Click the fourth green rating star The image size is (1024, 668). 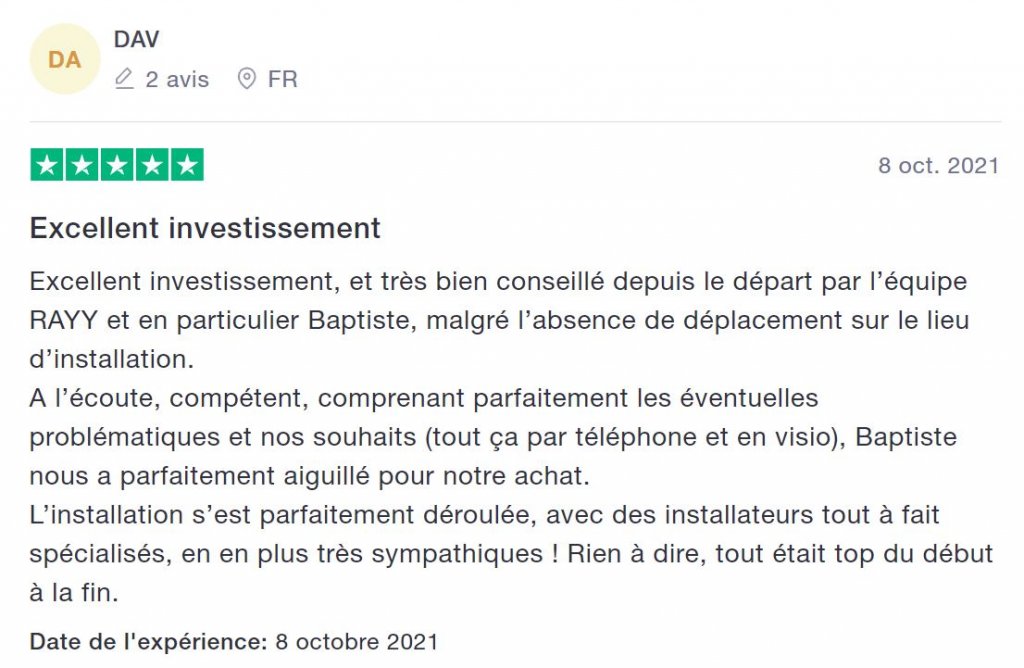[x=152, y=165]
